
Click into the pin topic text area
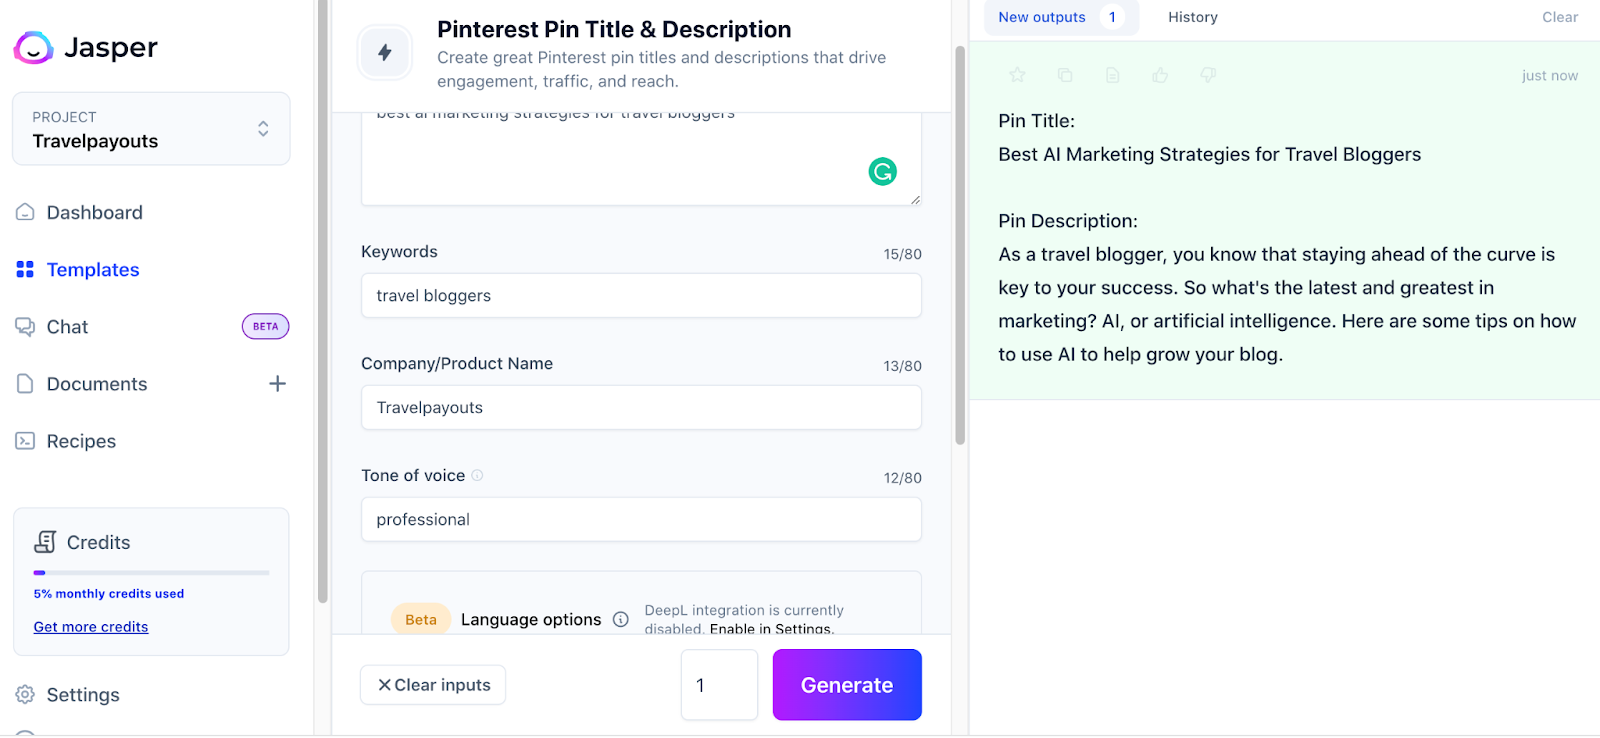[x=641, y=158]
